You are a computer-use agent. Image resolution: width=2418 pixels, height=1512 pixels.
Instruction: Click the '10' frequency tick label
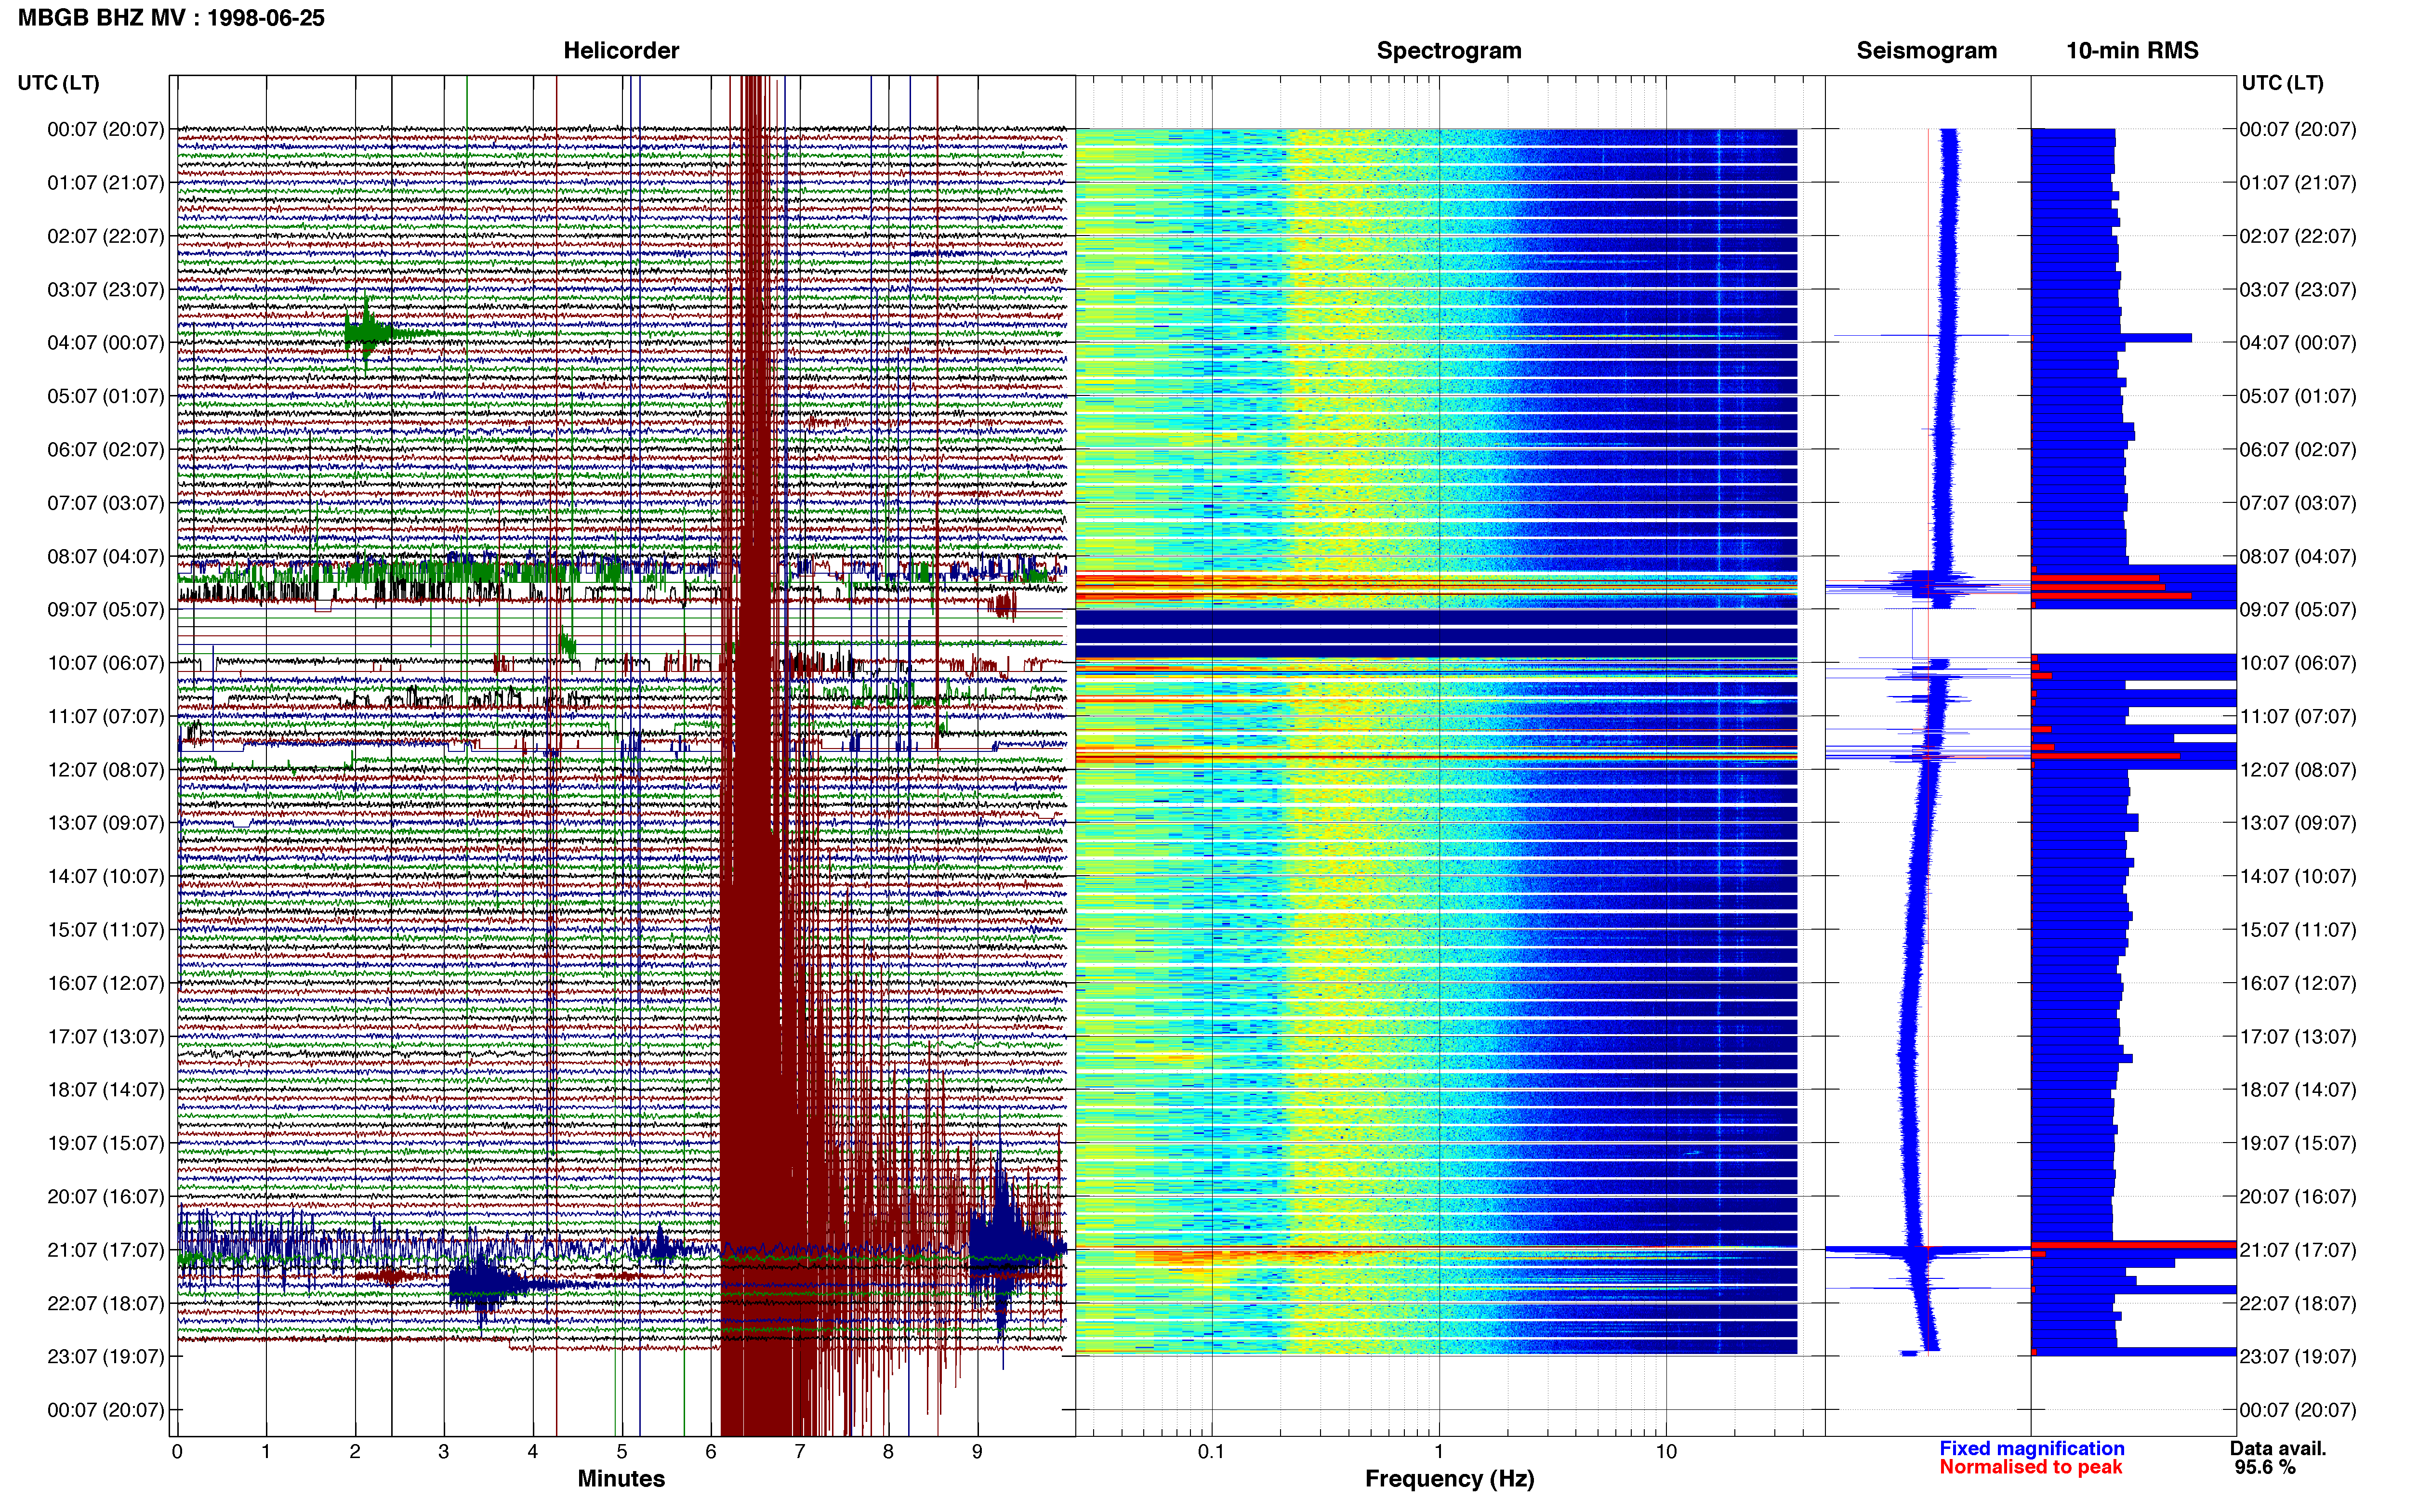click(1666, 1452)
